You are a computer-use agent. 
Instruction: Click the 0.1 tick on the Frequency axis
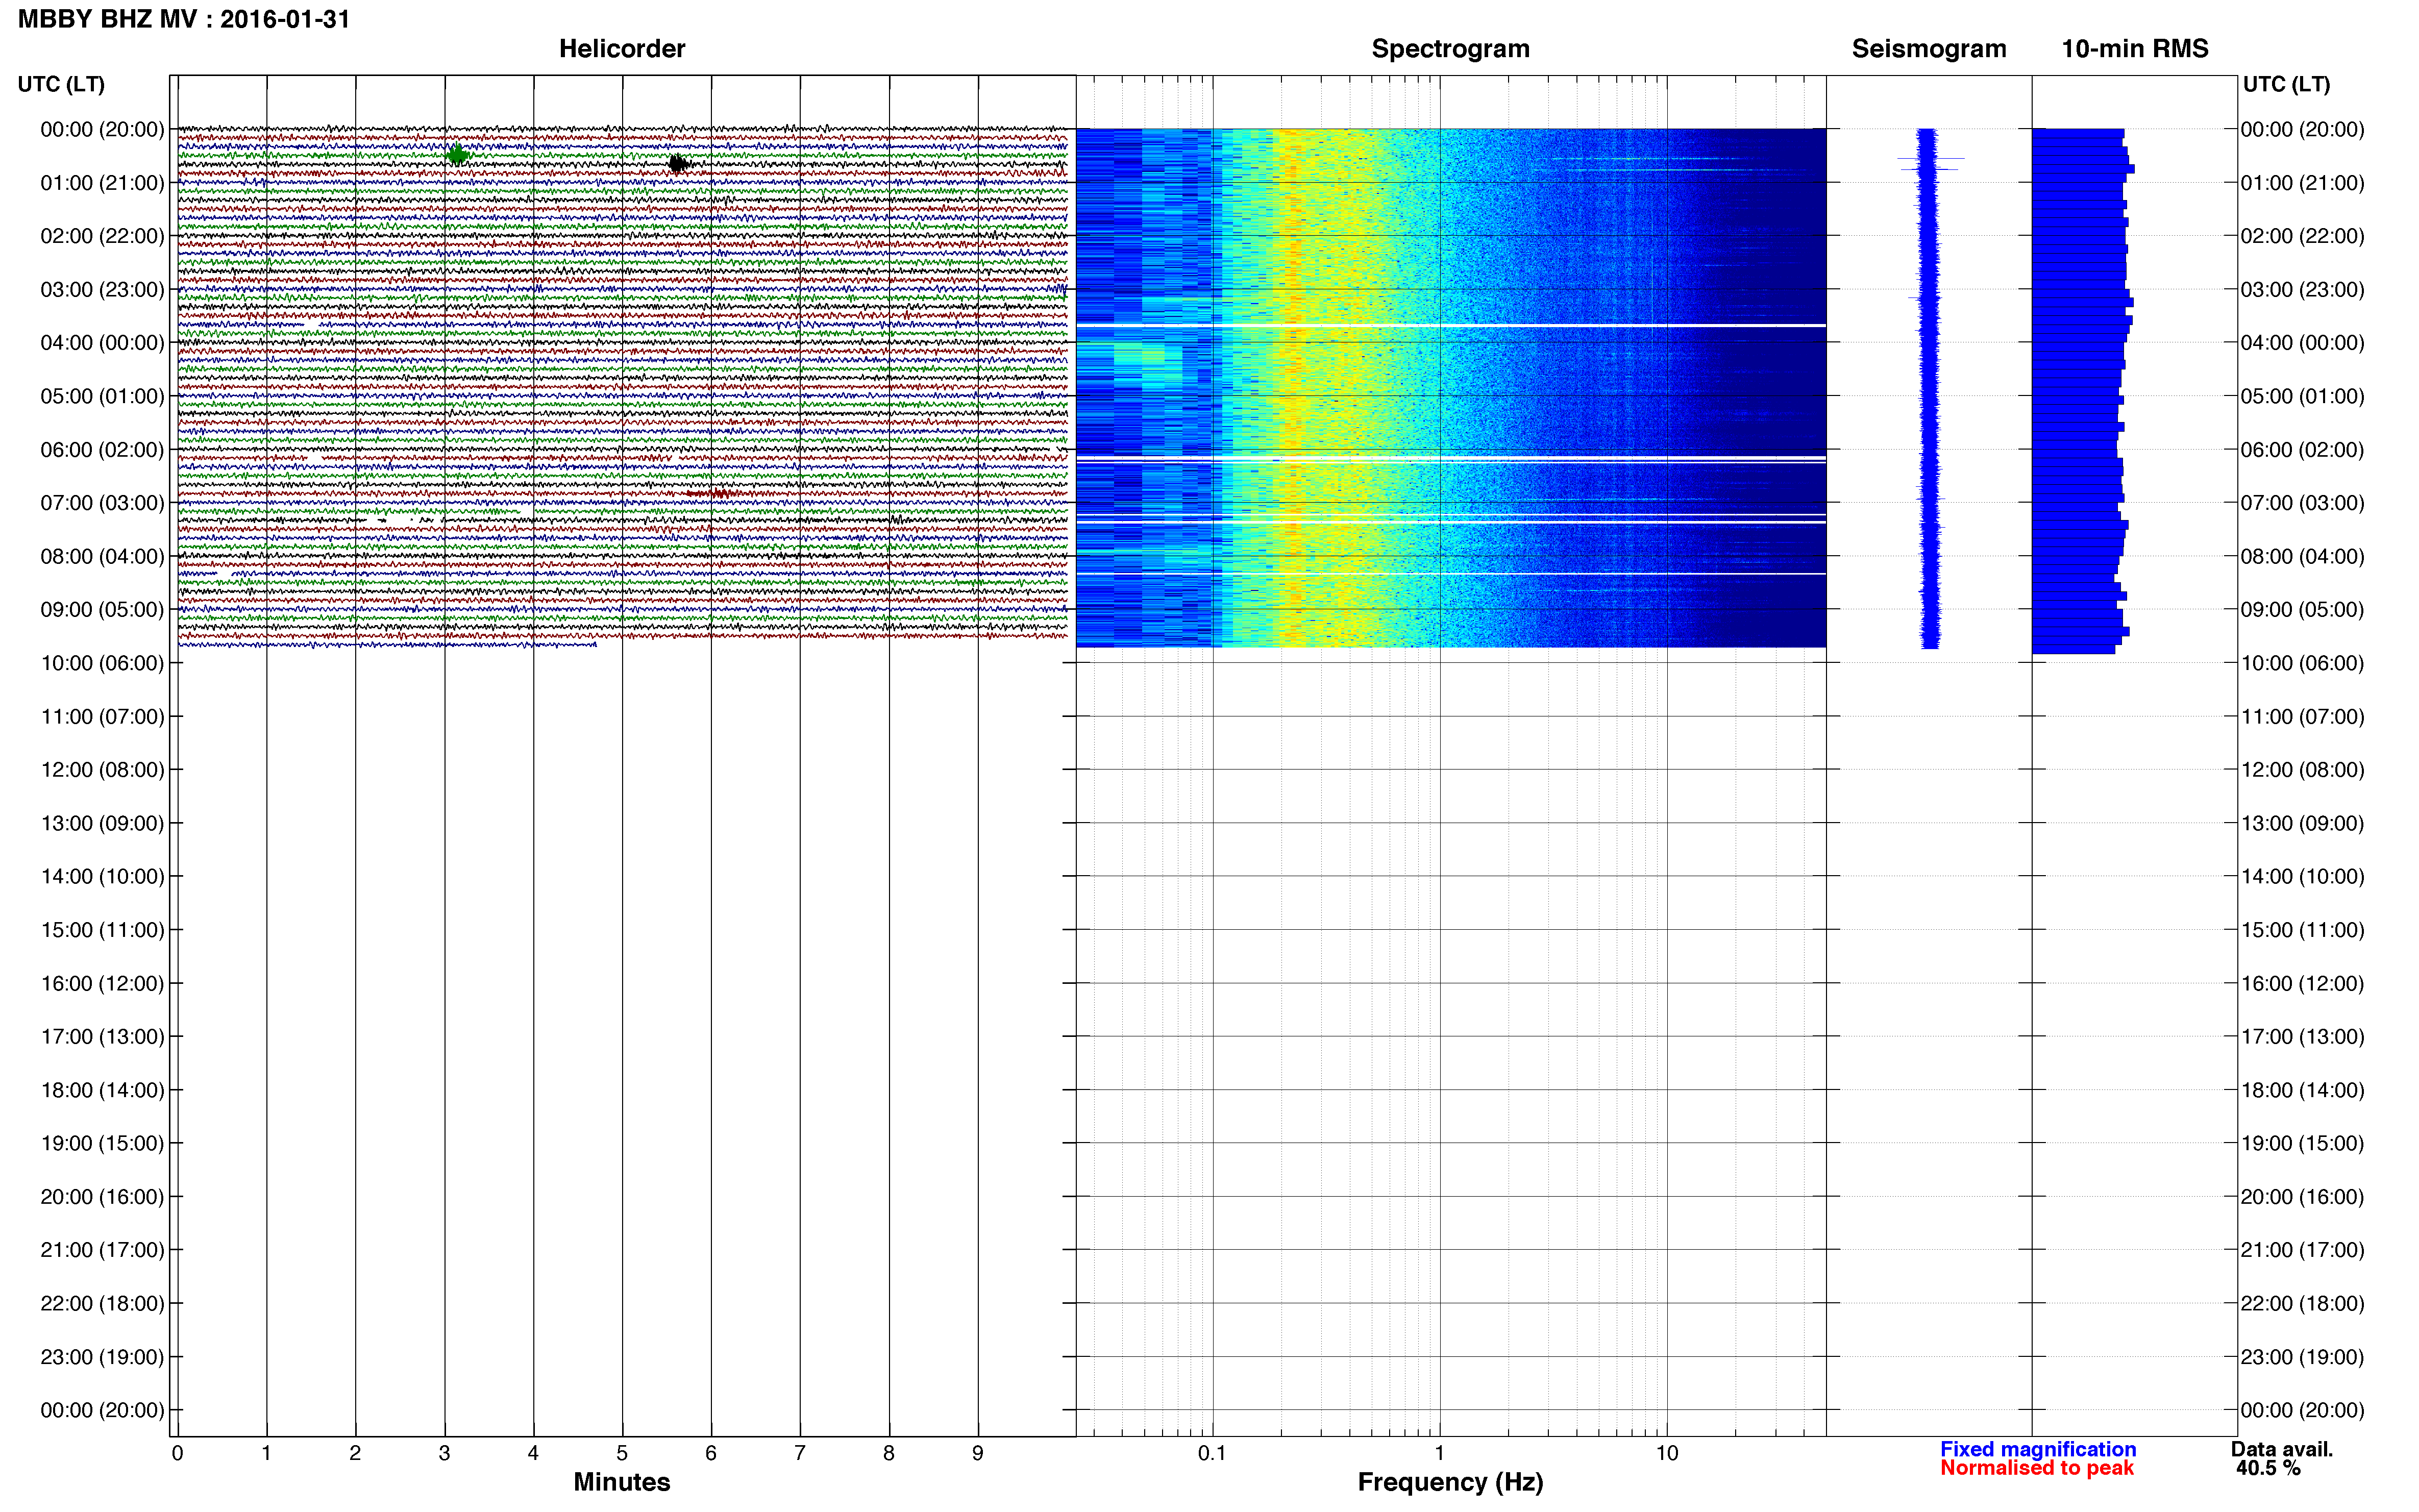pyautogui.click(x=1212, y=1453)
